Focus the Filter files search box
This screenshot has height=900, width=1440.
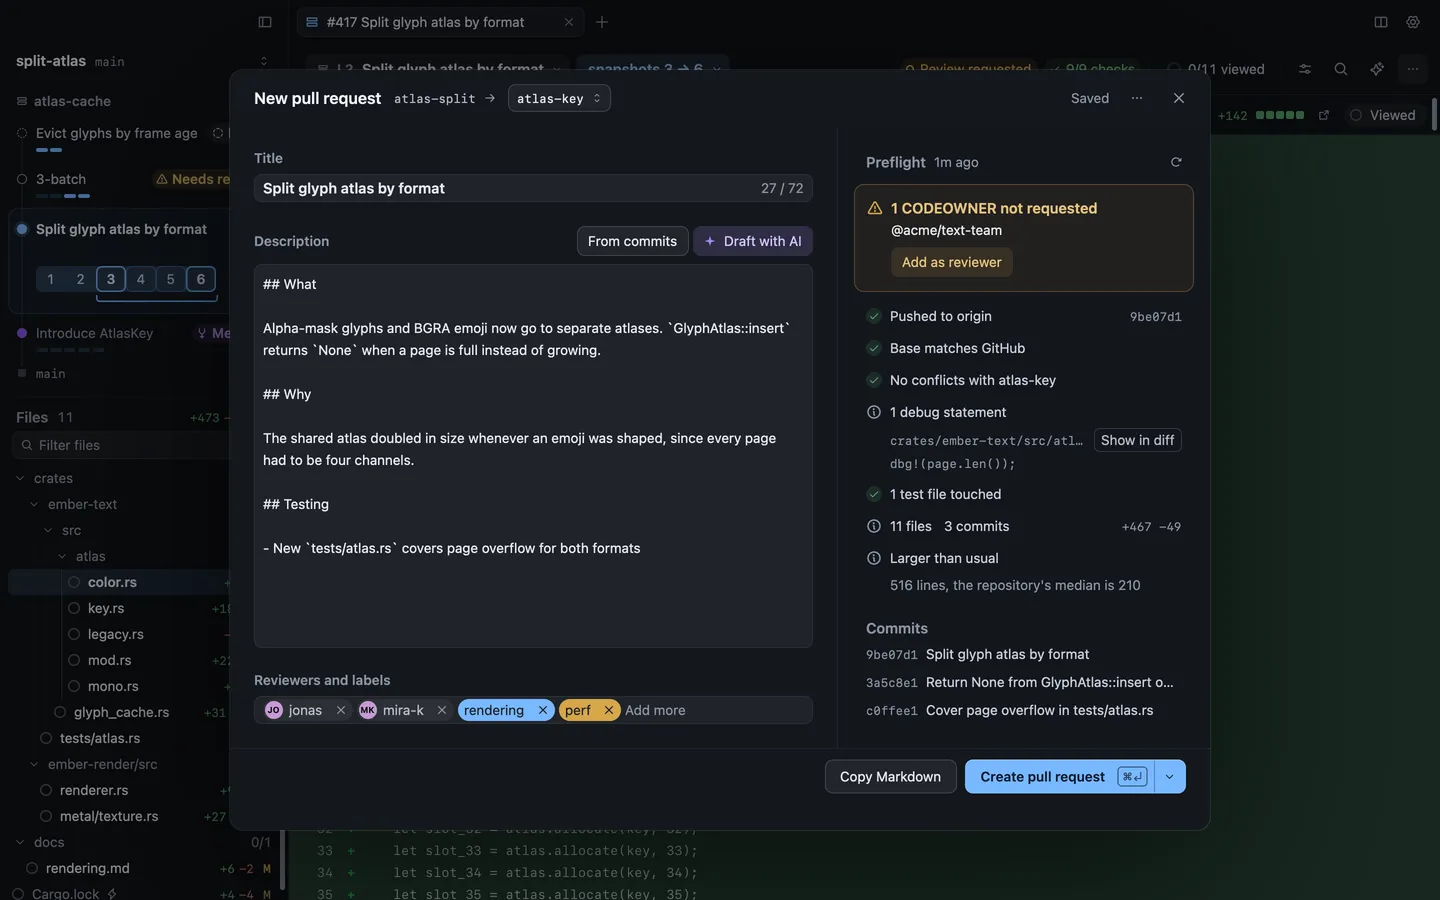122,445
